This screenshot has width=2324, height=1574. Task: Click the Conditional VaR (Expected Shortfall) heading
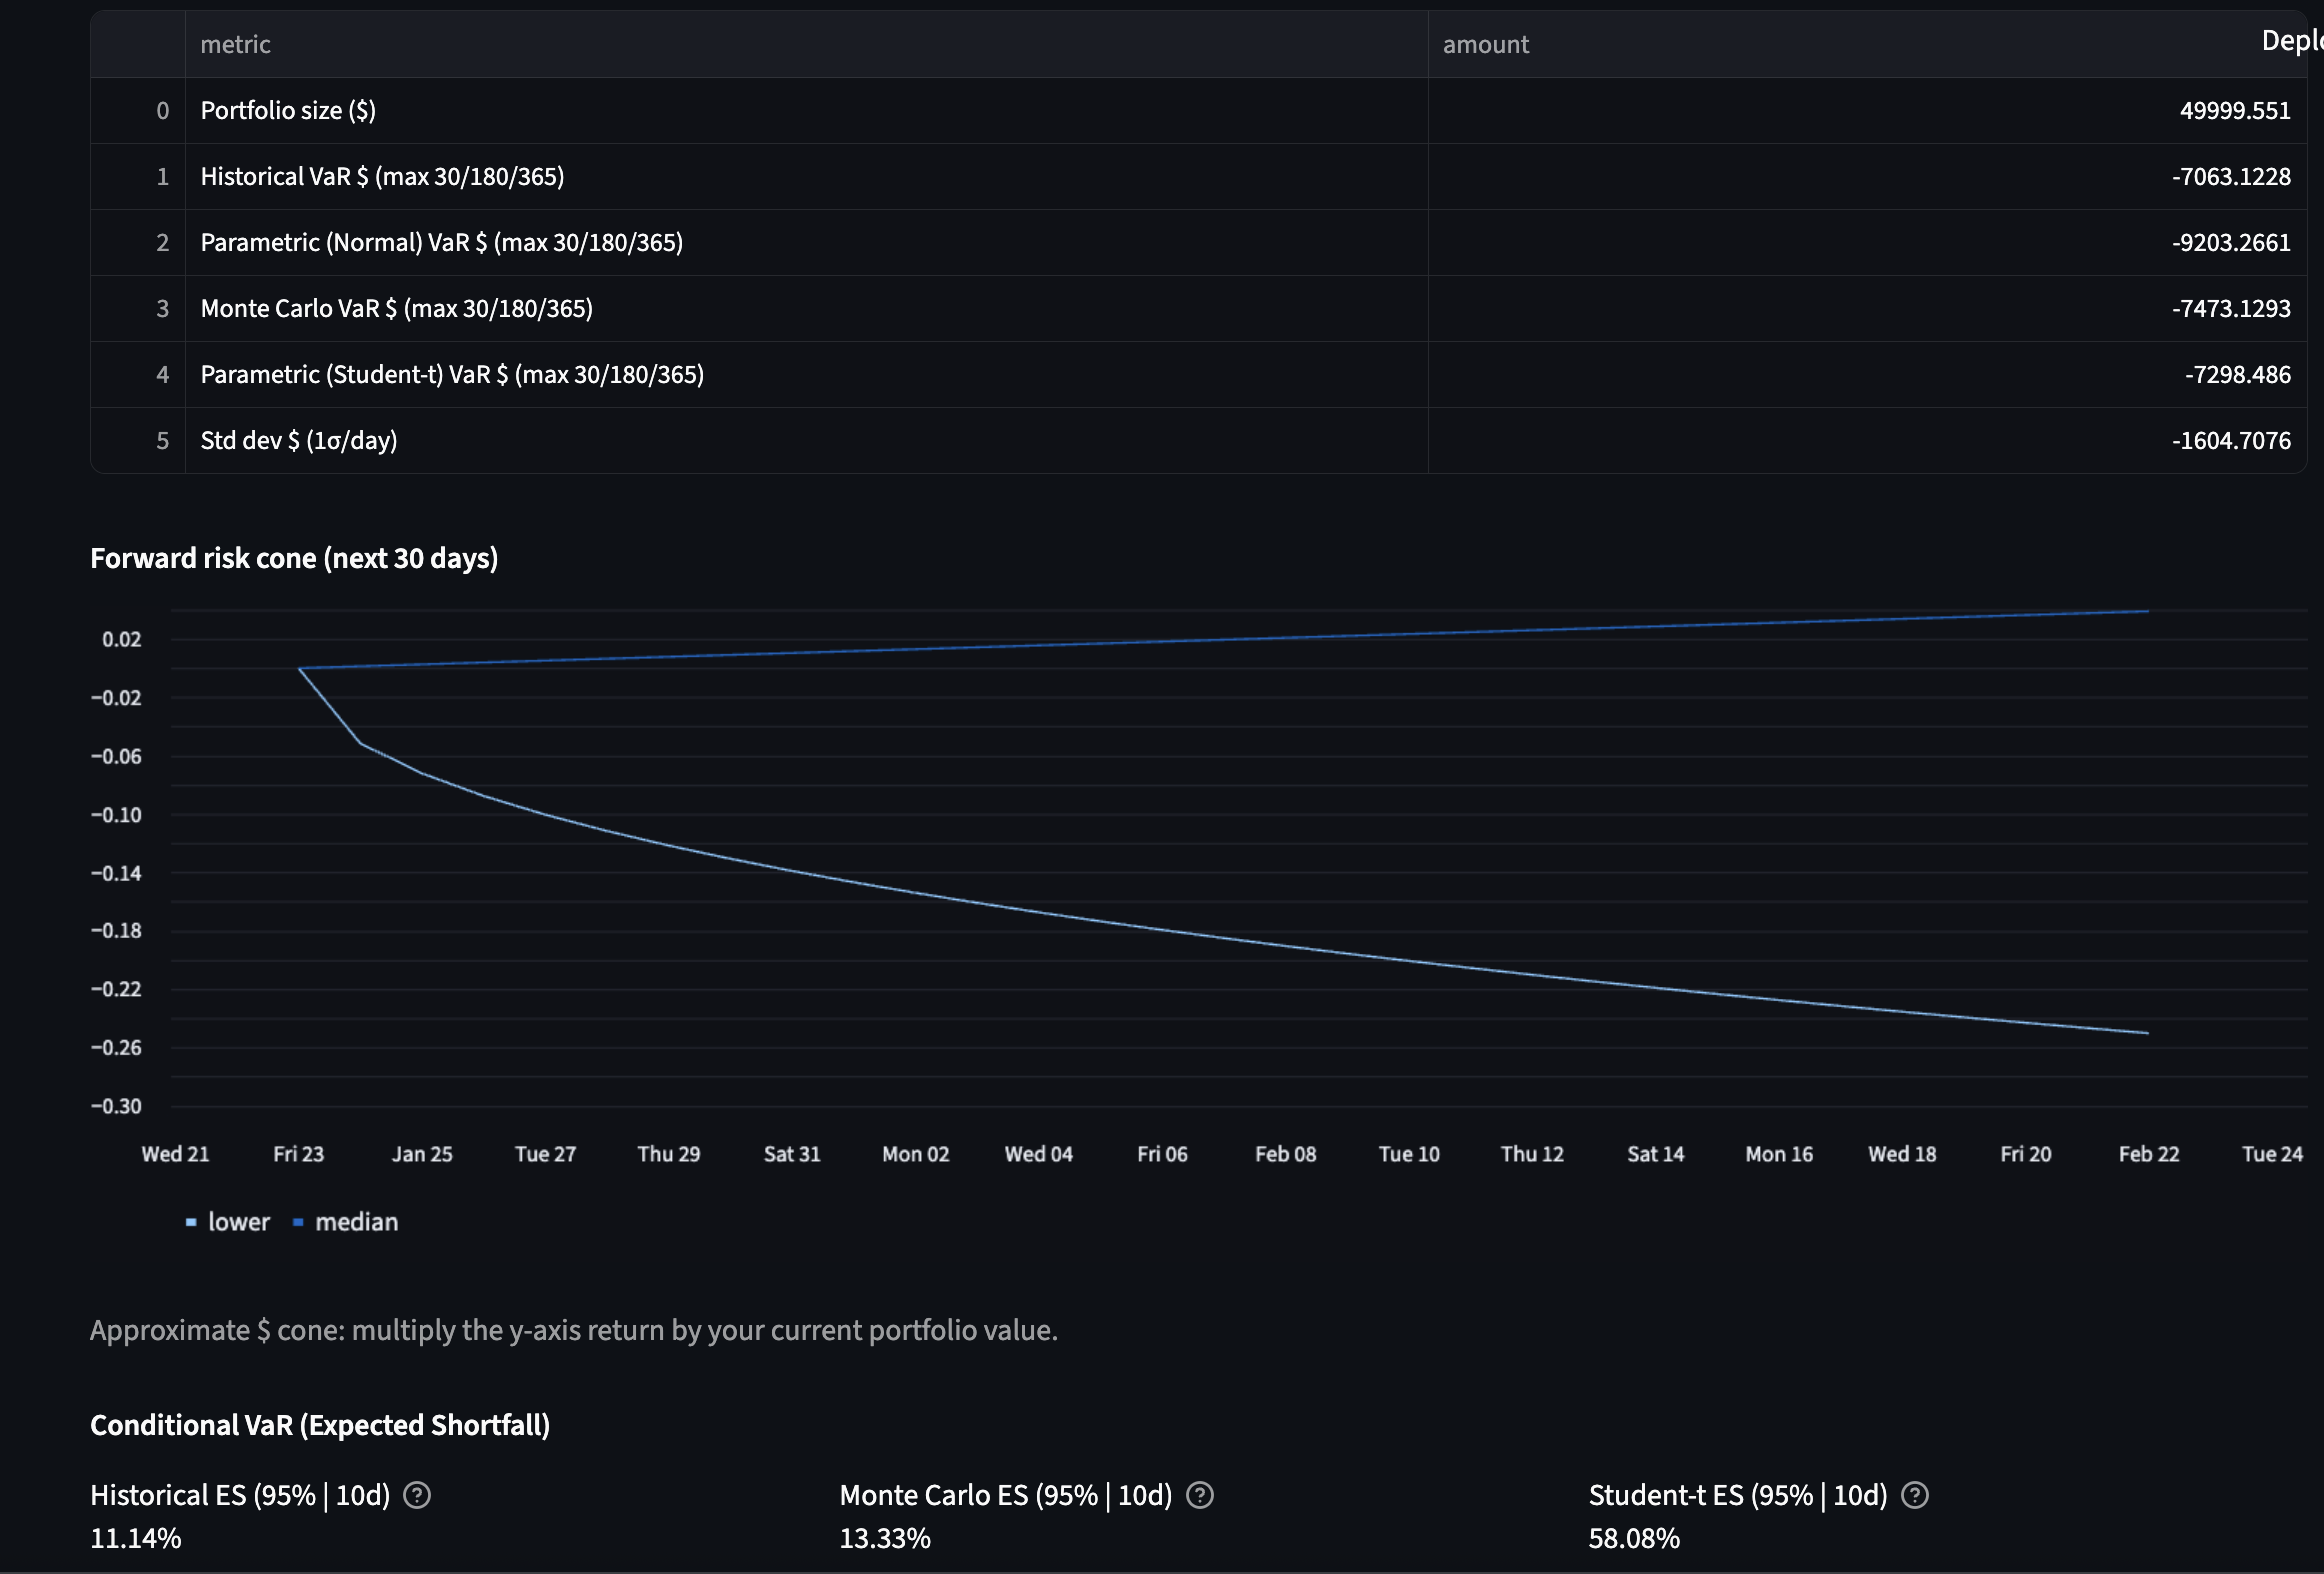tap(320, 1425)
